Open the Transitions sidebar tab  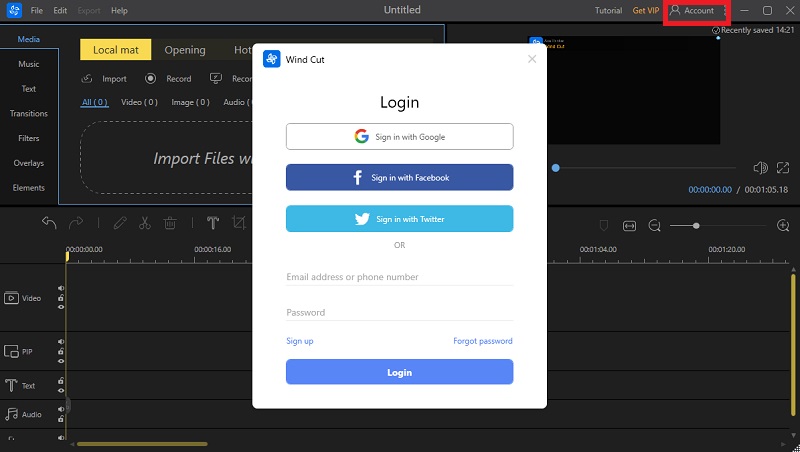pyautogui.click(x=29, y=113)
